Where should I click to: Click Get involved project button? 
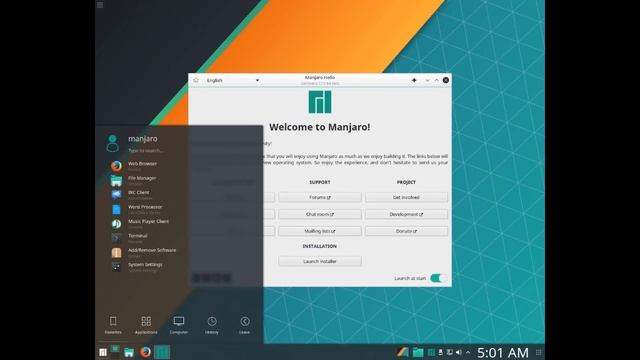point(406,198)
